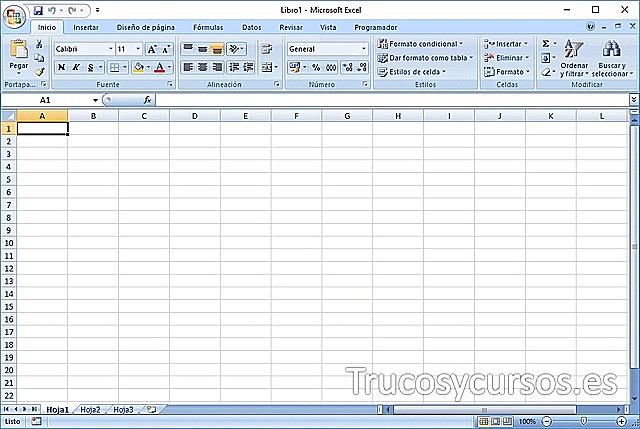
Task: Select column D header
Action: point(195,116)
